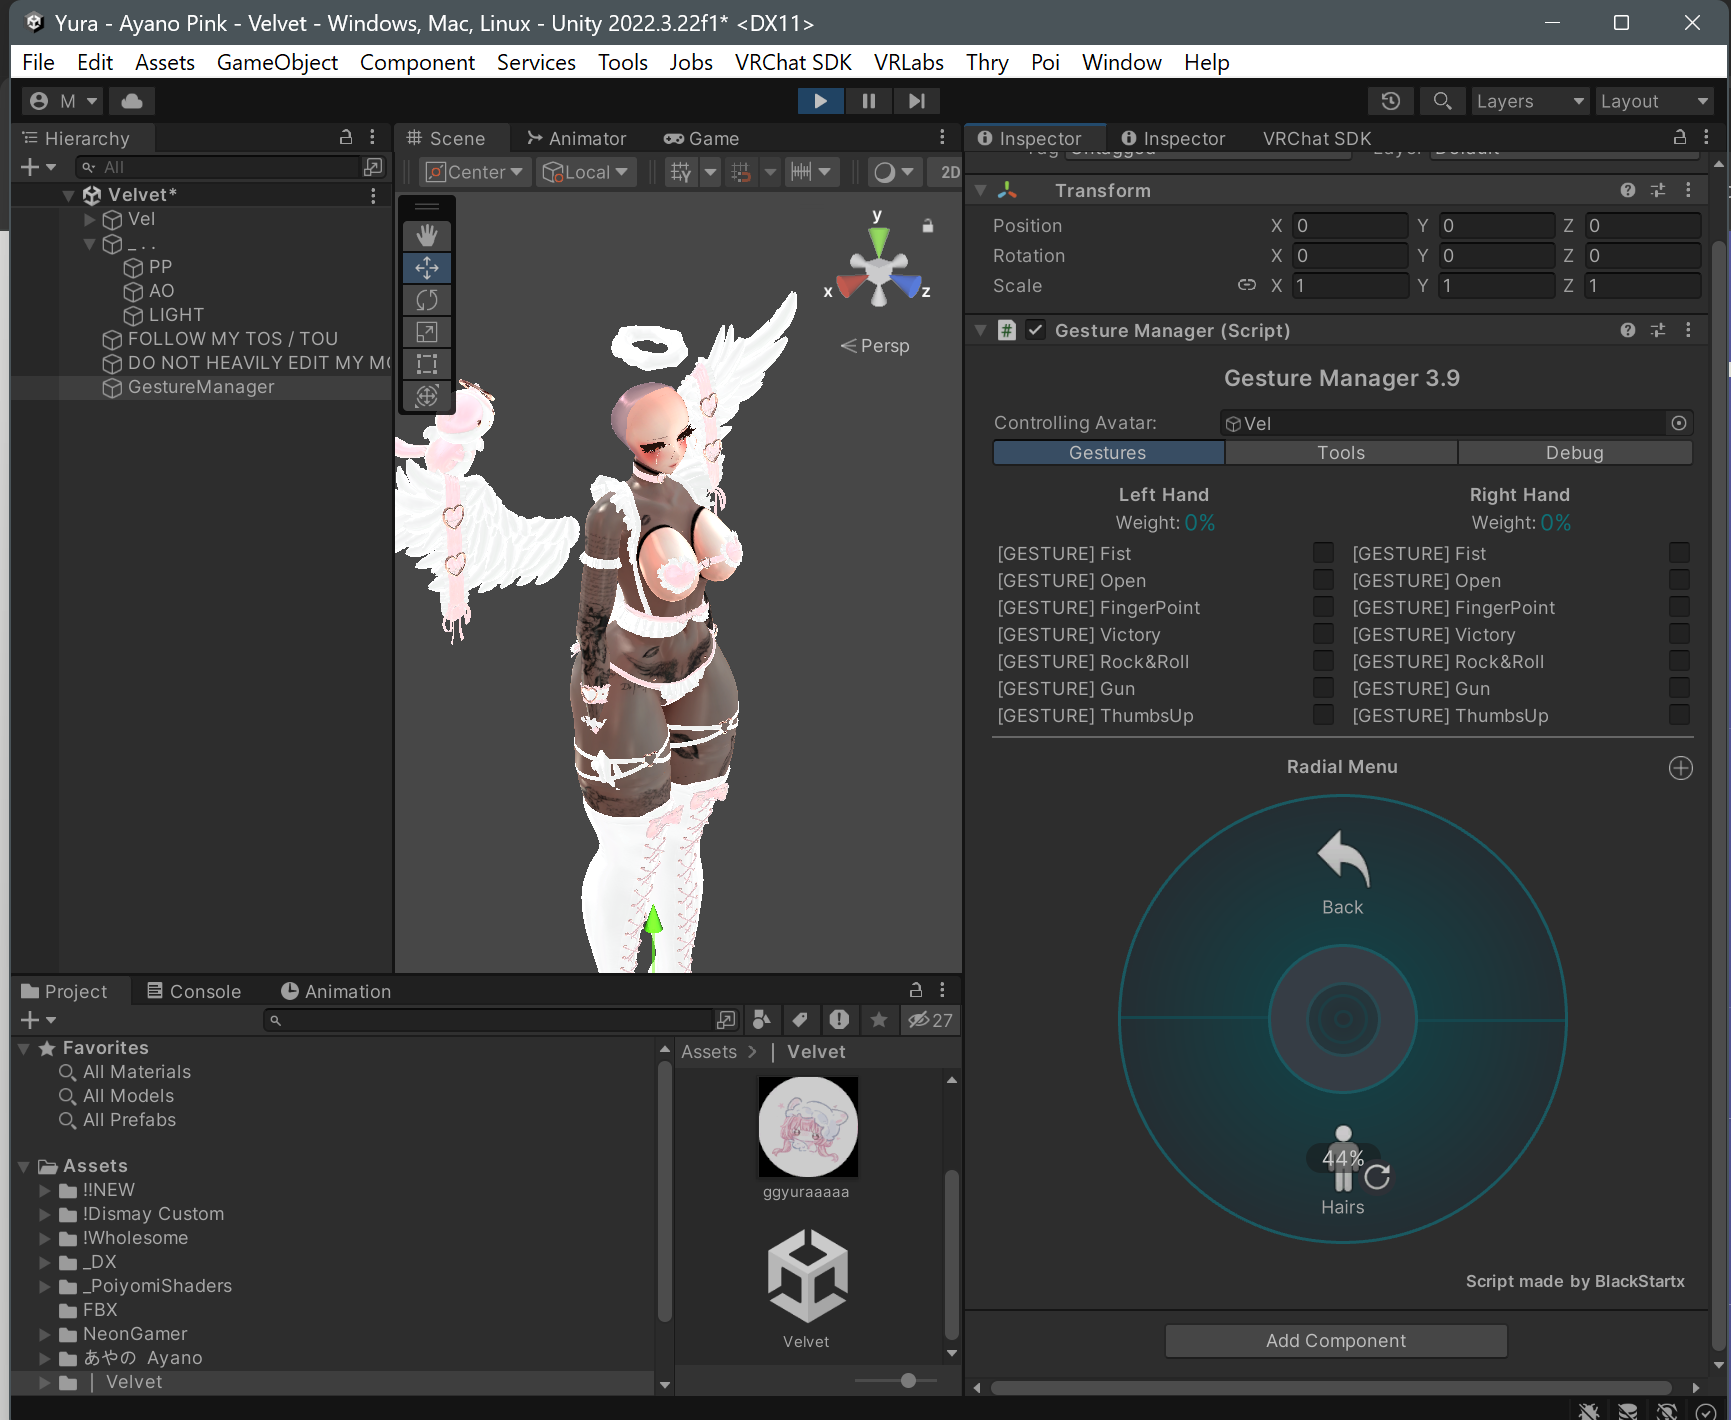Enable Right Hand Gun gesture
Image resolution: width=1731 pixels, height=1420 pixels.
tap(1679, 687)
